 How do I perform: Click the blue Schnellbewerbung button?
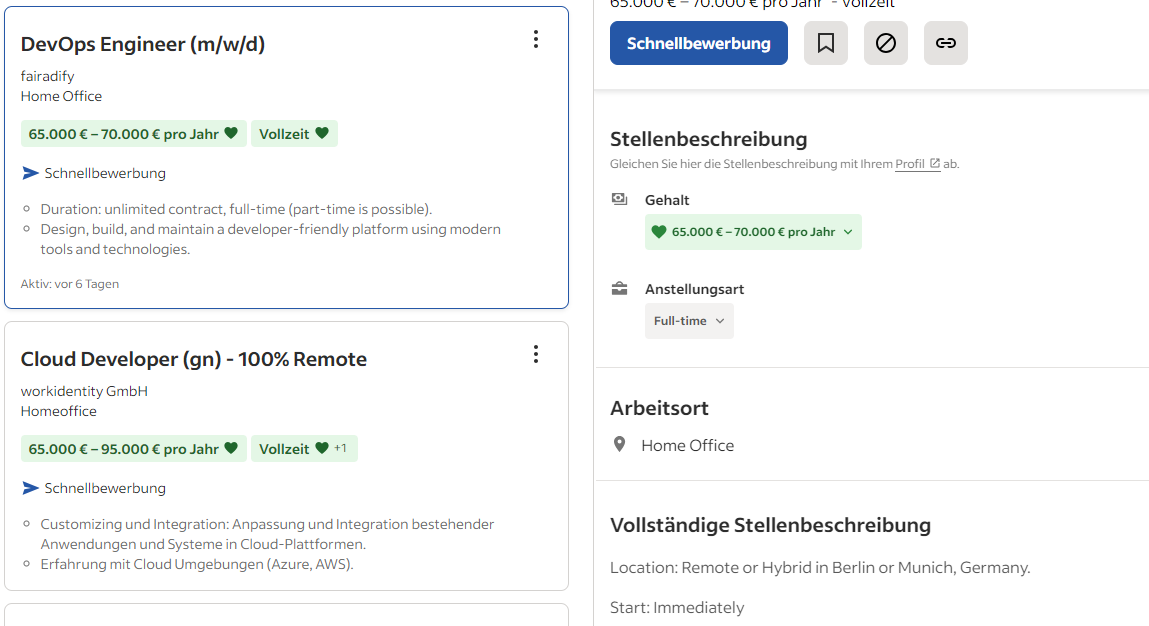[698, 43]
